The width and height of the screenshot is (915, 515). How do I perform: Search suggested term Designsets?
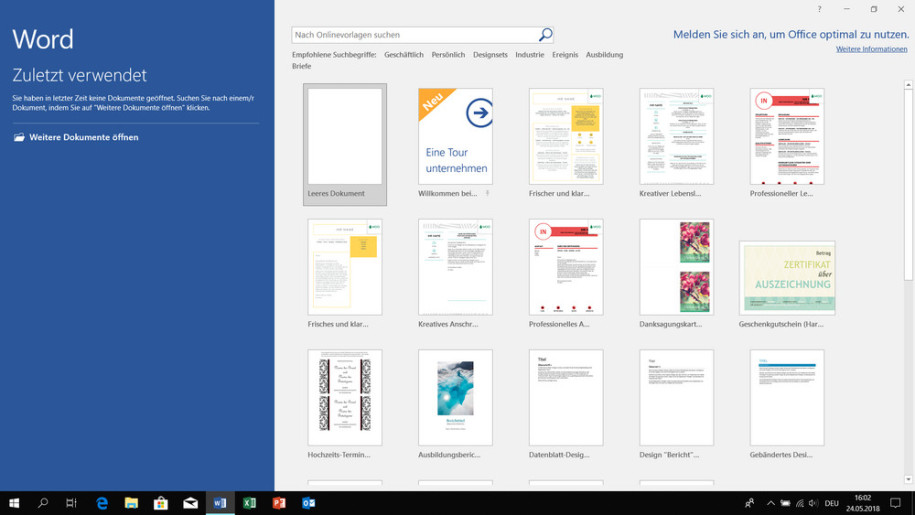[490, 55]
